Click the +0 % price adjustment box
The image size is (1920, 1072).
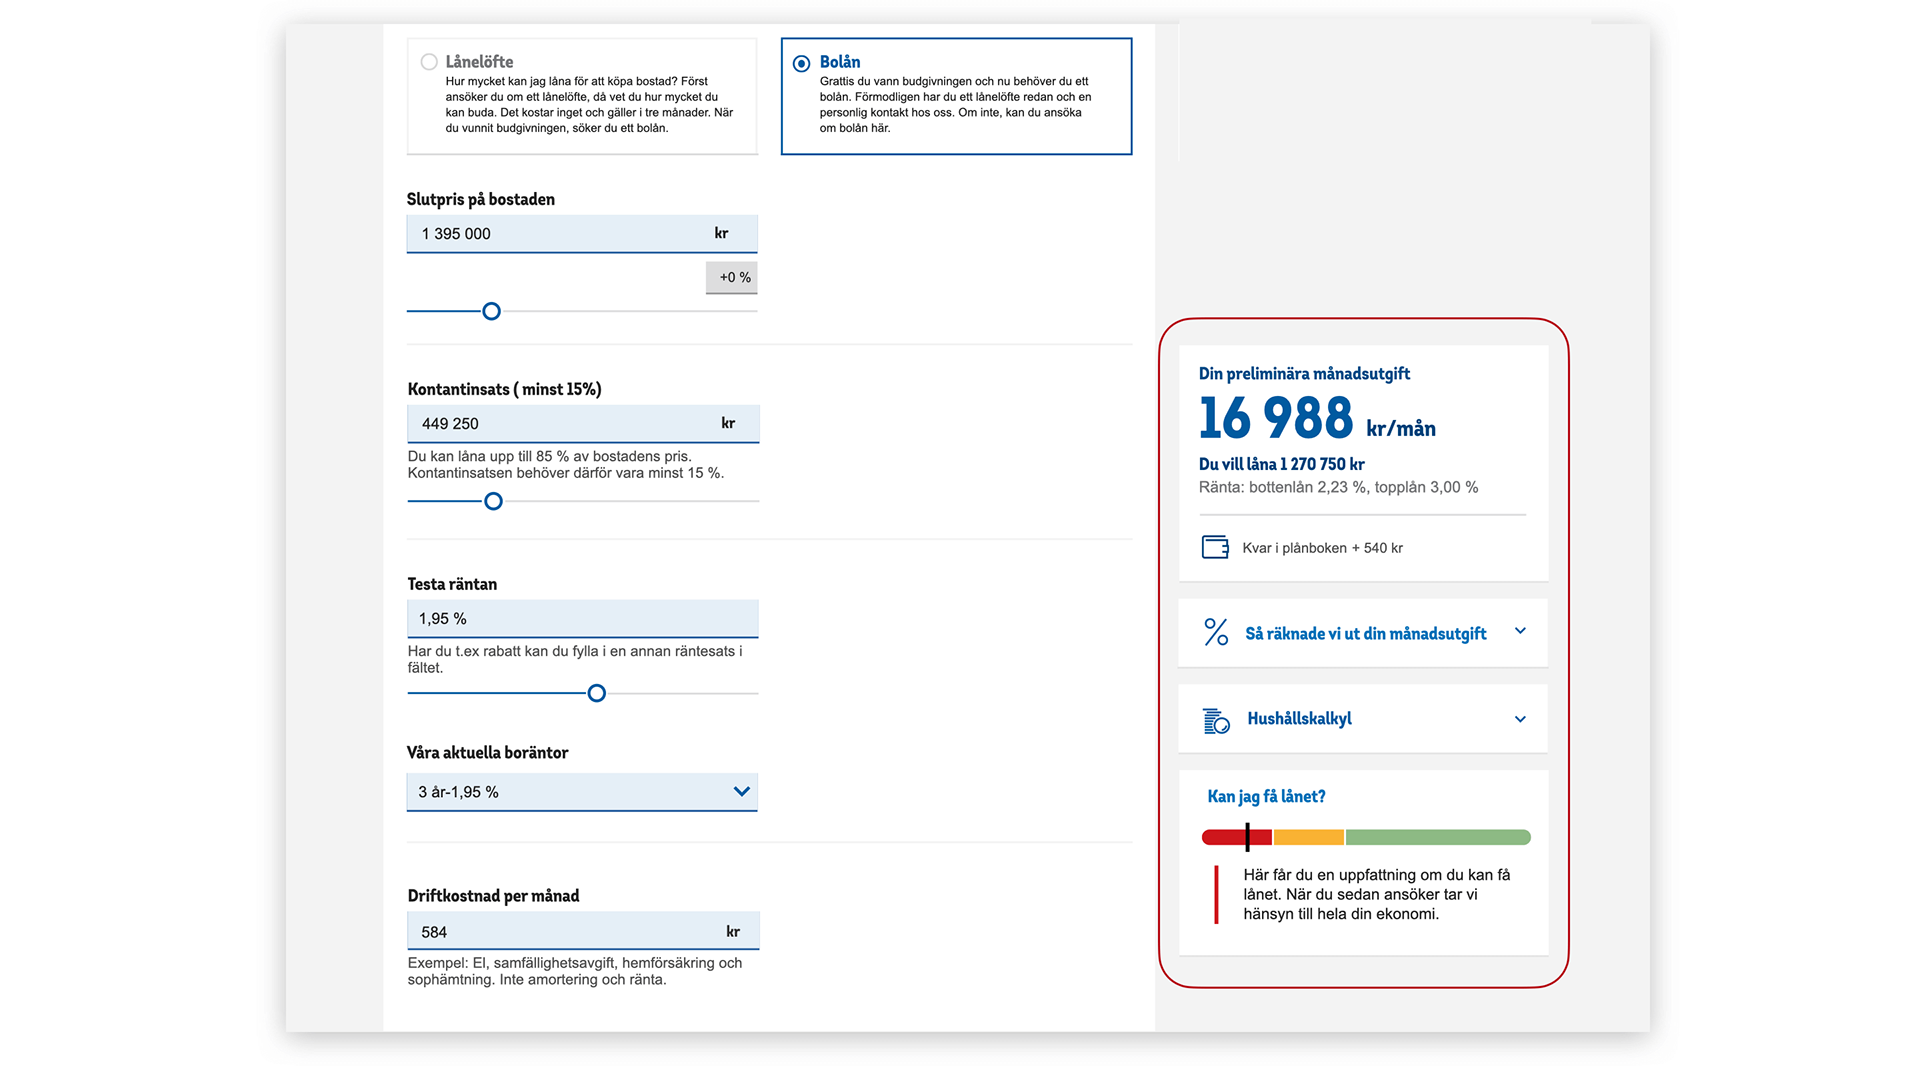click(x=732, y=278)
